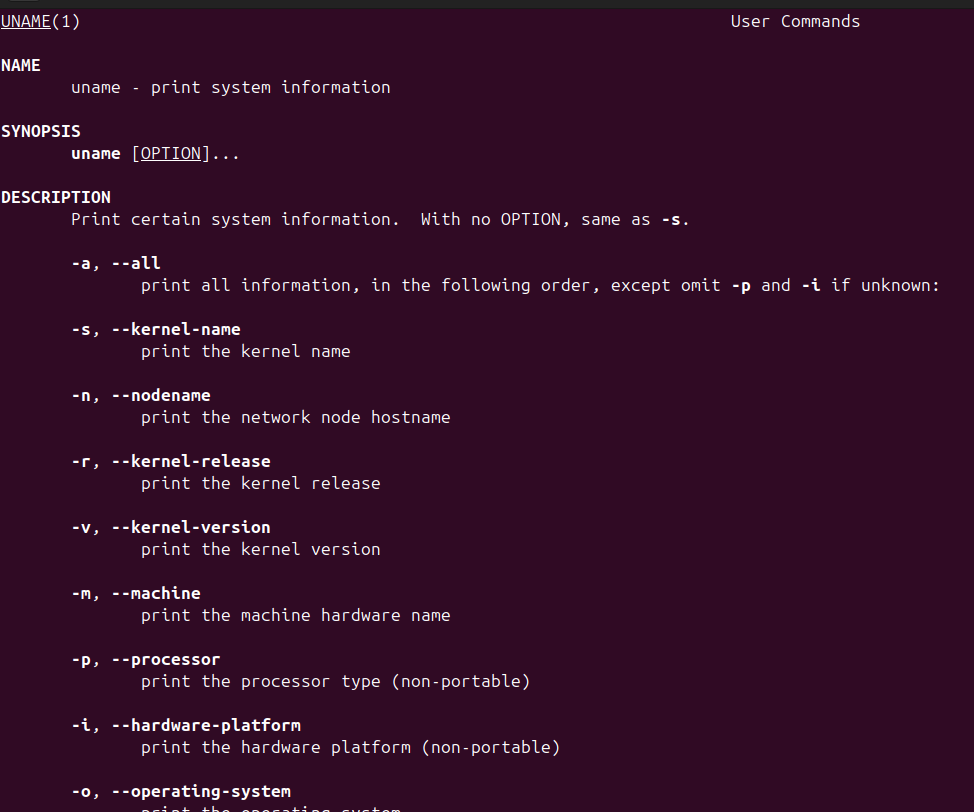
Task: Click the -m, --machine option flag
Action: pos(136,593)
